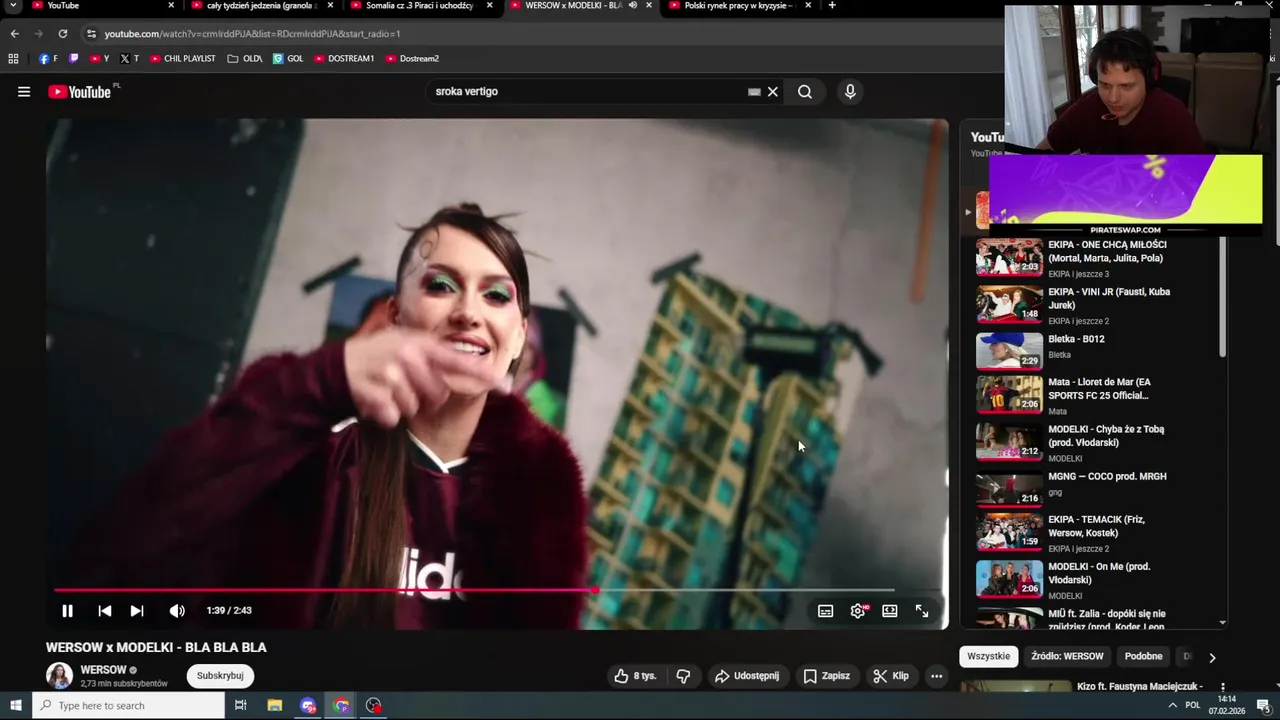Start voice search with microphone

[x=850, y=92]
